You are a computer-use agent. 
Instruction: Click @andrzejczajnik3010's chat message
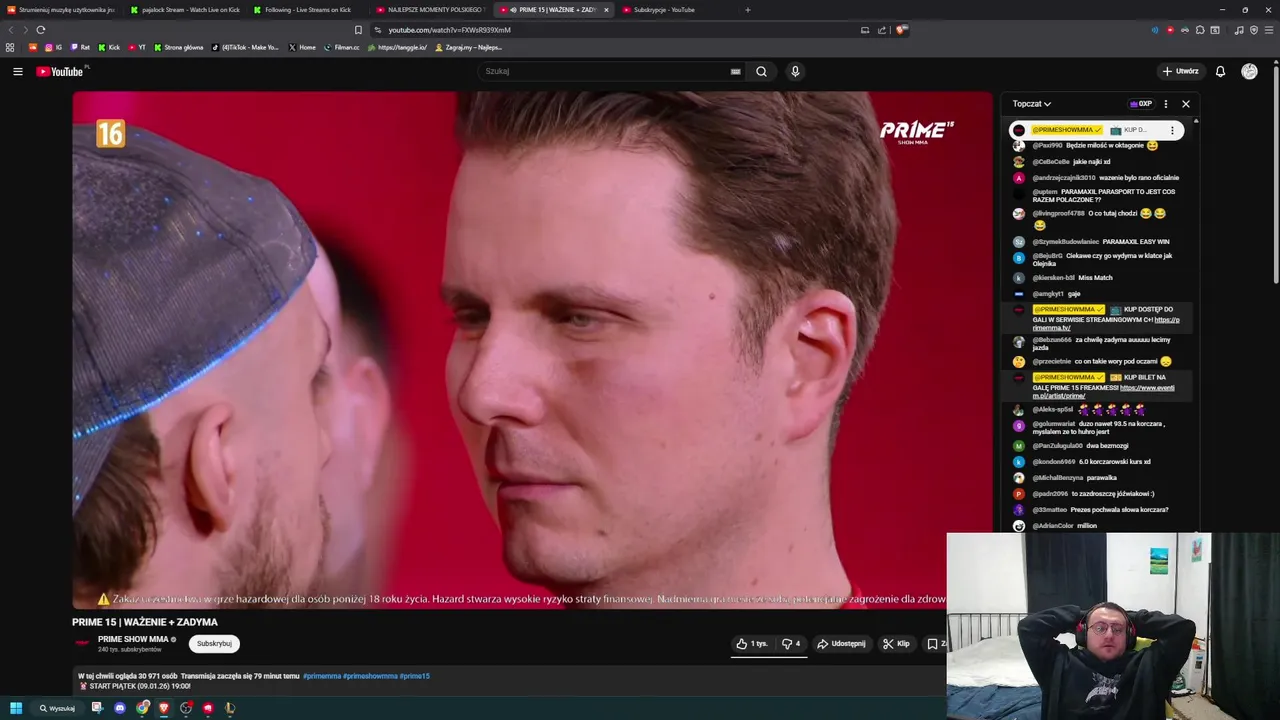[1139, 178]
